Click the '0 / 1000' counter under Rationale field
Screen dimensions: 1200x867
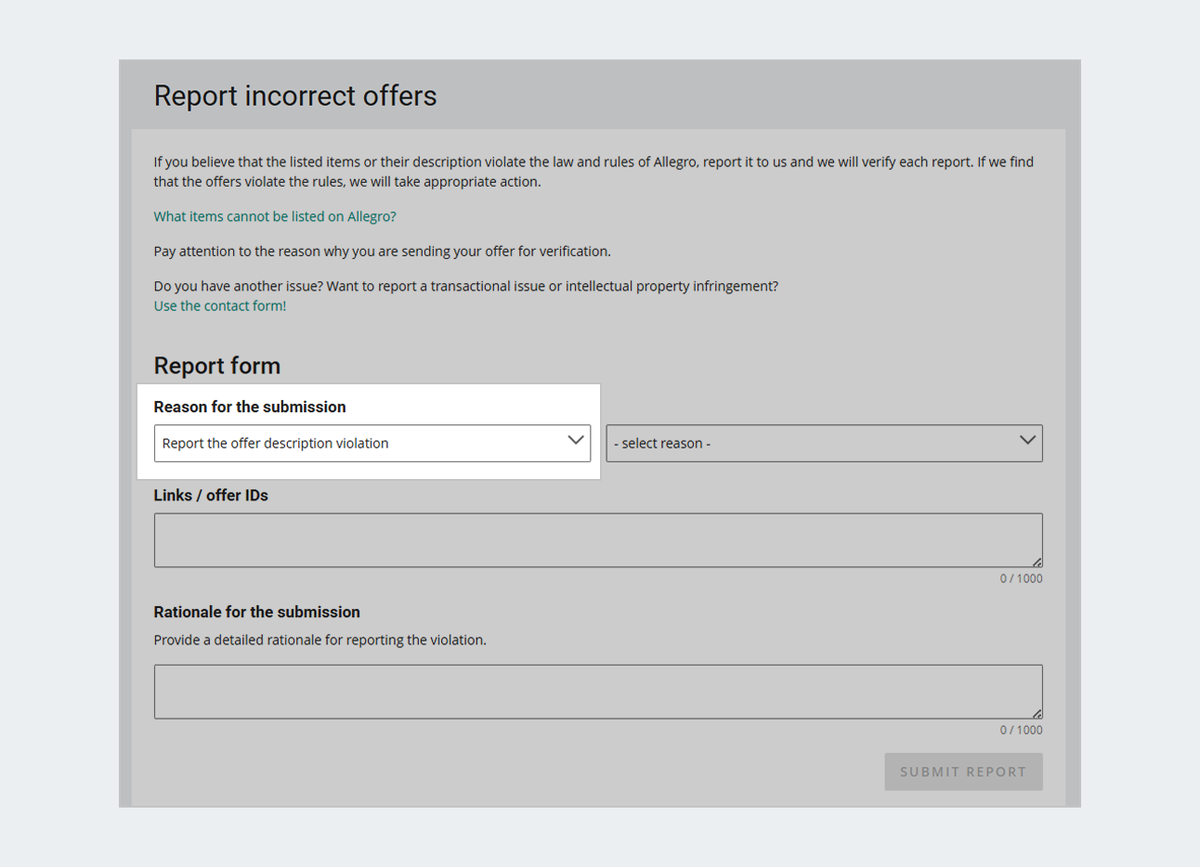pyautogui.click(x=1020, y=730)
